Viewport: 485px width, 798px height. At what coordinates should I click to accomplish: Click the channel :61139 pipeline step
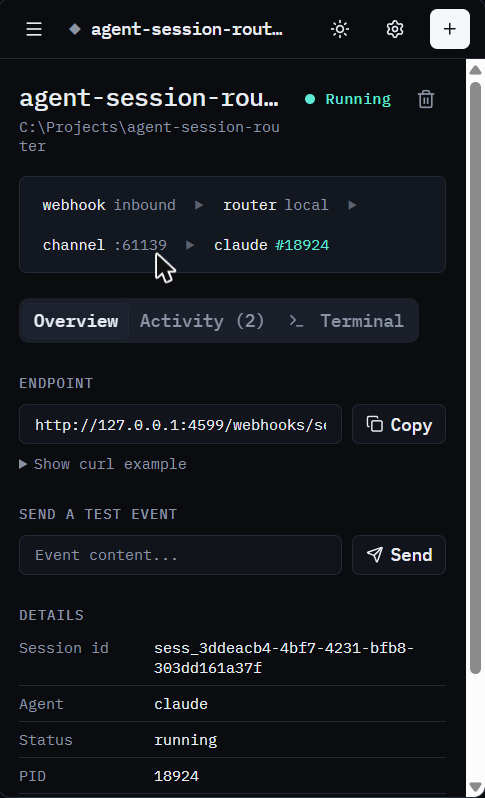click(105, 245)
